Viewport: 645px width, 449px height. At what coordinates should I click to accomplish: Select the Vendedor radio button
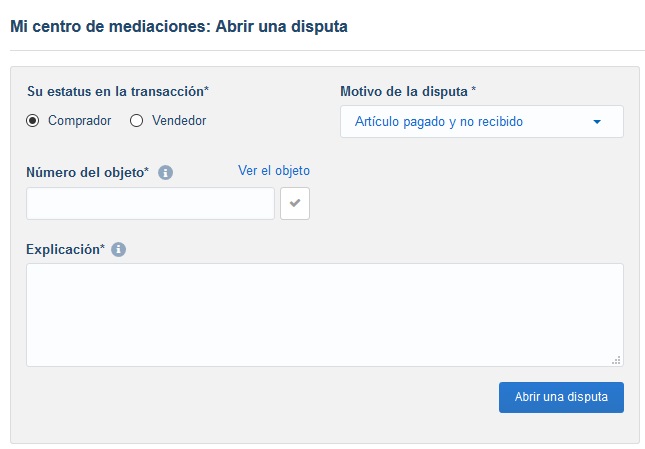[x=137, y=120]
